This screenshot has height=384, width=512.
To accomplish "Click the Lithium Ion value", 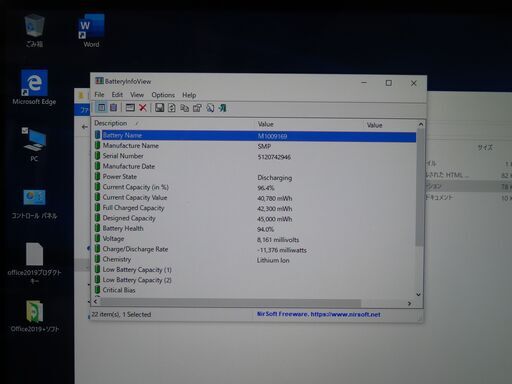I will tap(273, 260).
